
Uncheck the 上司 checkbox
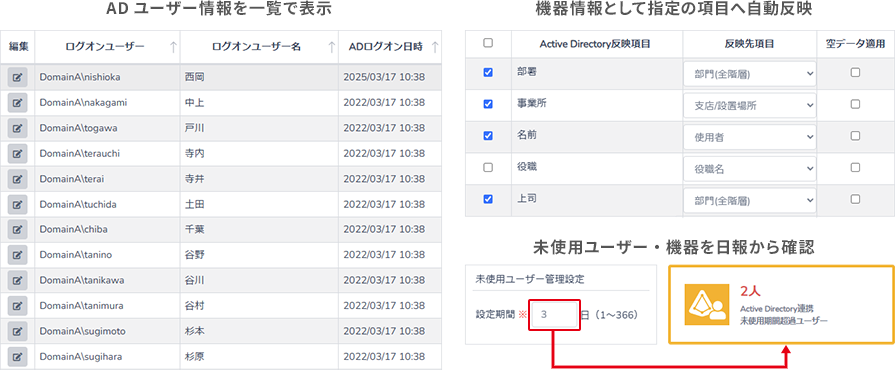[x=488, y=199]
